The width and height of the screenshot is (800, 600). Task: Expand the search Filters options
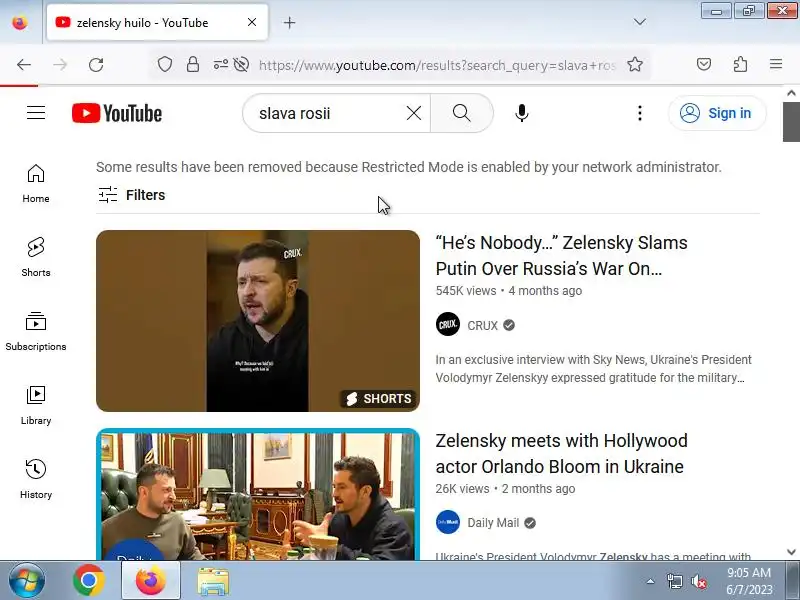132,195
